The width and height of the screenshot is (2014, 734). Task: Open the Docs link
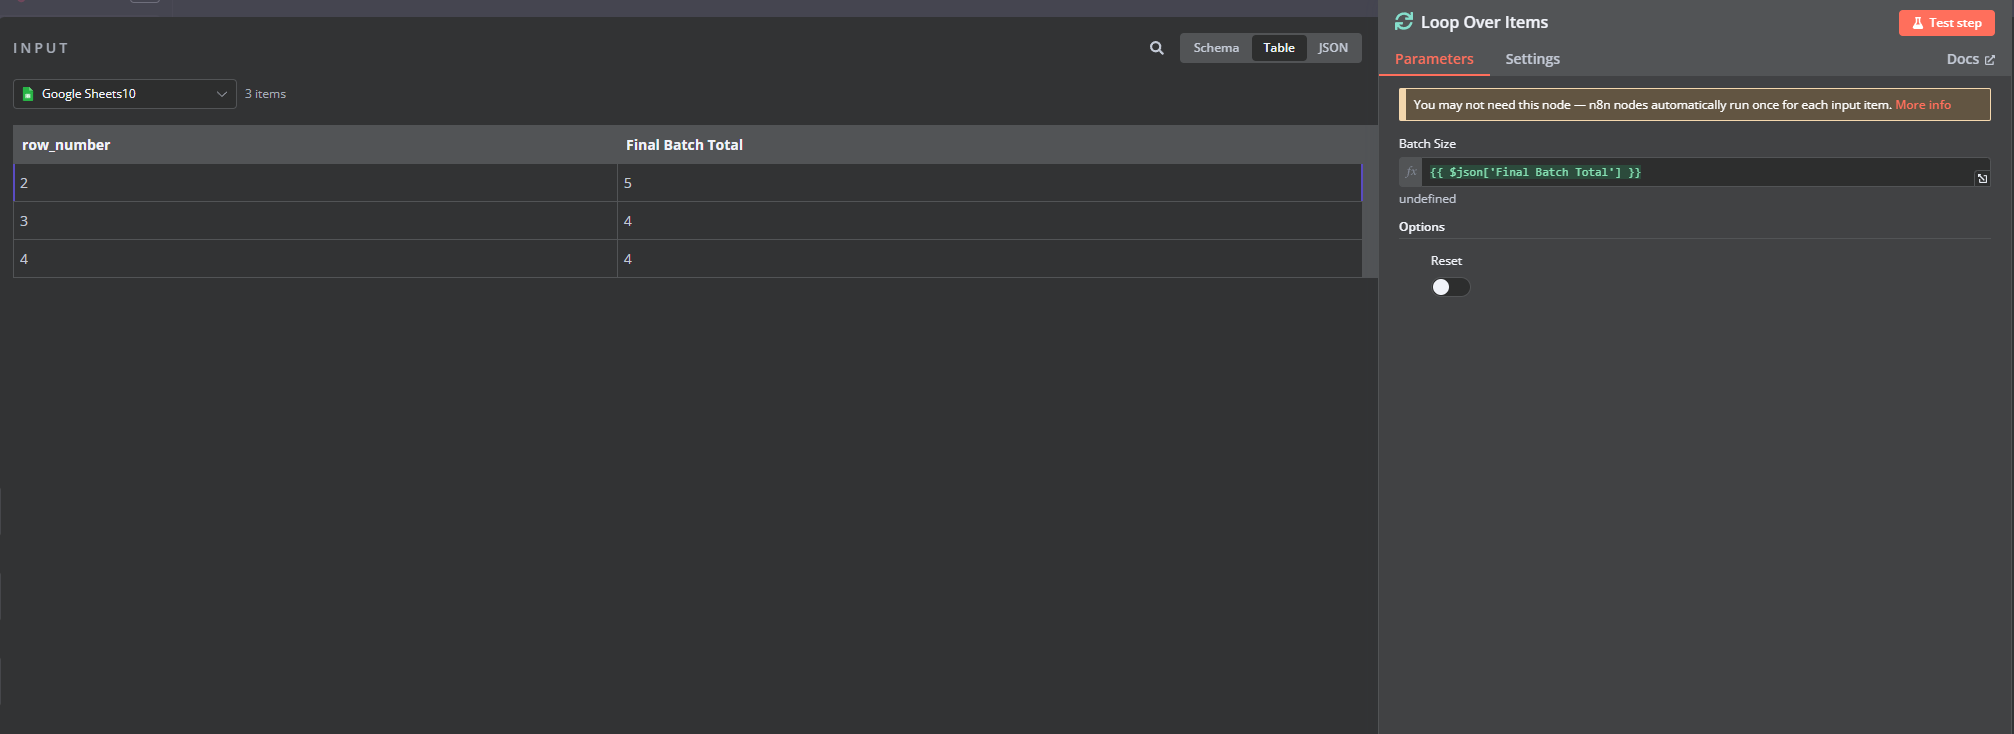[1962, 59]
